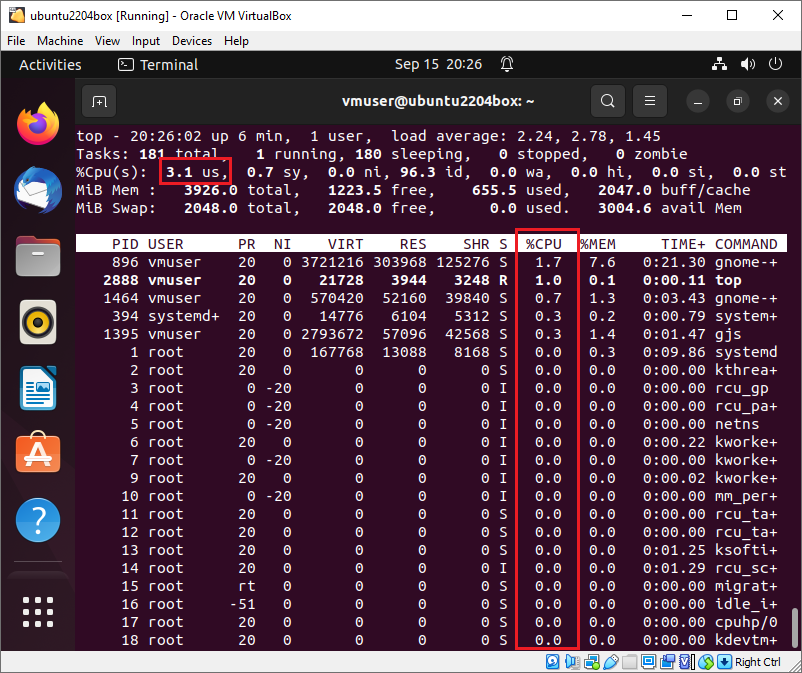Screen dimensions: 802x673
Task: Open the terminal search button
Action: coord(608,101)
